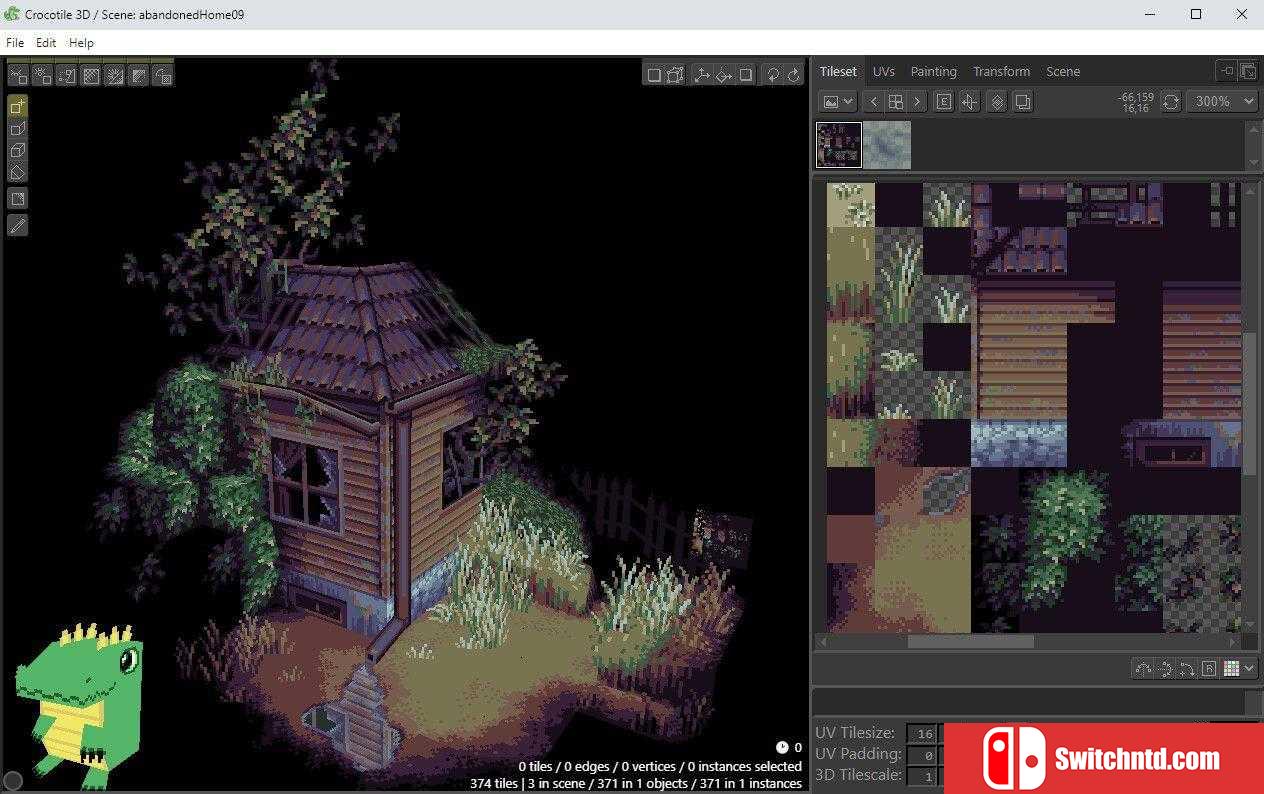Open the 300% zoom dropdown

[1222, 101]
